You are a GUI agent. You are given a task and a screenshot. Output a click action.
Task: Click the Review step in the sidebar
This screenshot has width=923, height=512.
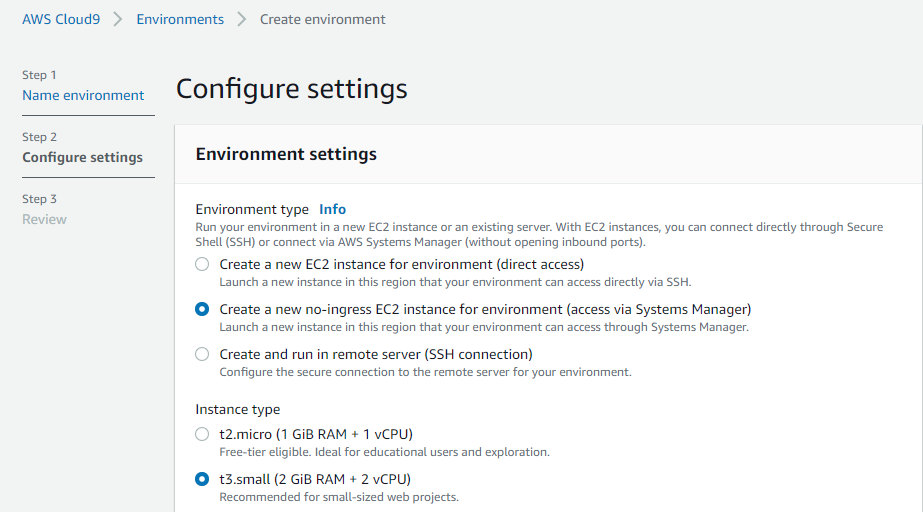(45, 220)
